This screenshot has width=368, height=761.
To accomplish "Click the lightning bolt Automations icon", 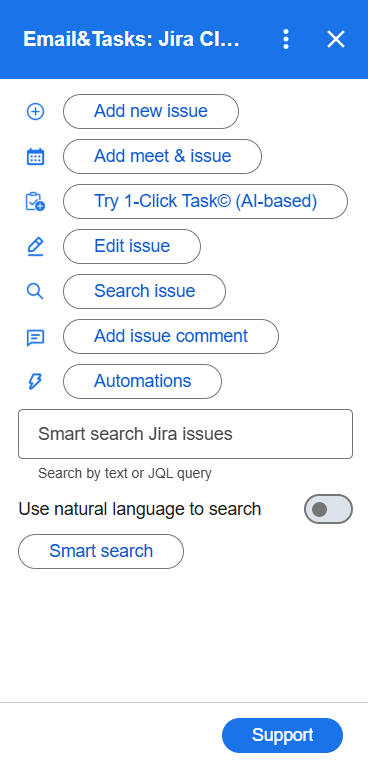I will [x=35, y=382].
